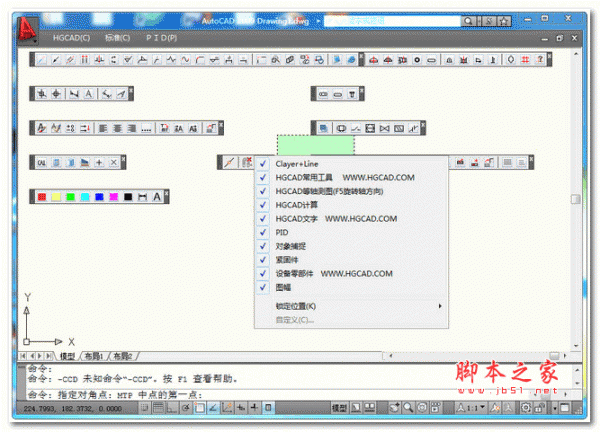Click the zigzag break line tool icon
The height and width of the screenshot is (432, 600).
click(x=171, y=60)
